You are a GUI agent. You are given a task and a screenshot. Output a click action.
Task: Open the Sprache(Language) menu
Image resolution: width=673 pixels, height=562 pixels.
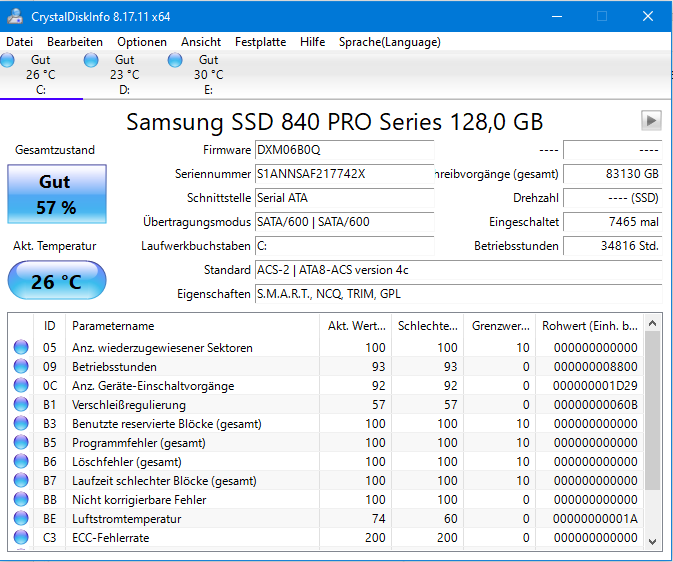point(389,42)
